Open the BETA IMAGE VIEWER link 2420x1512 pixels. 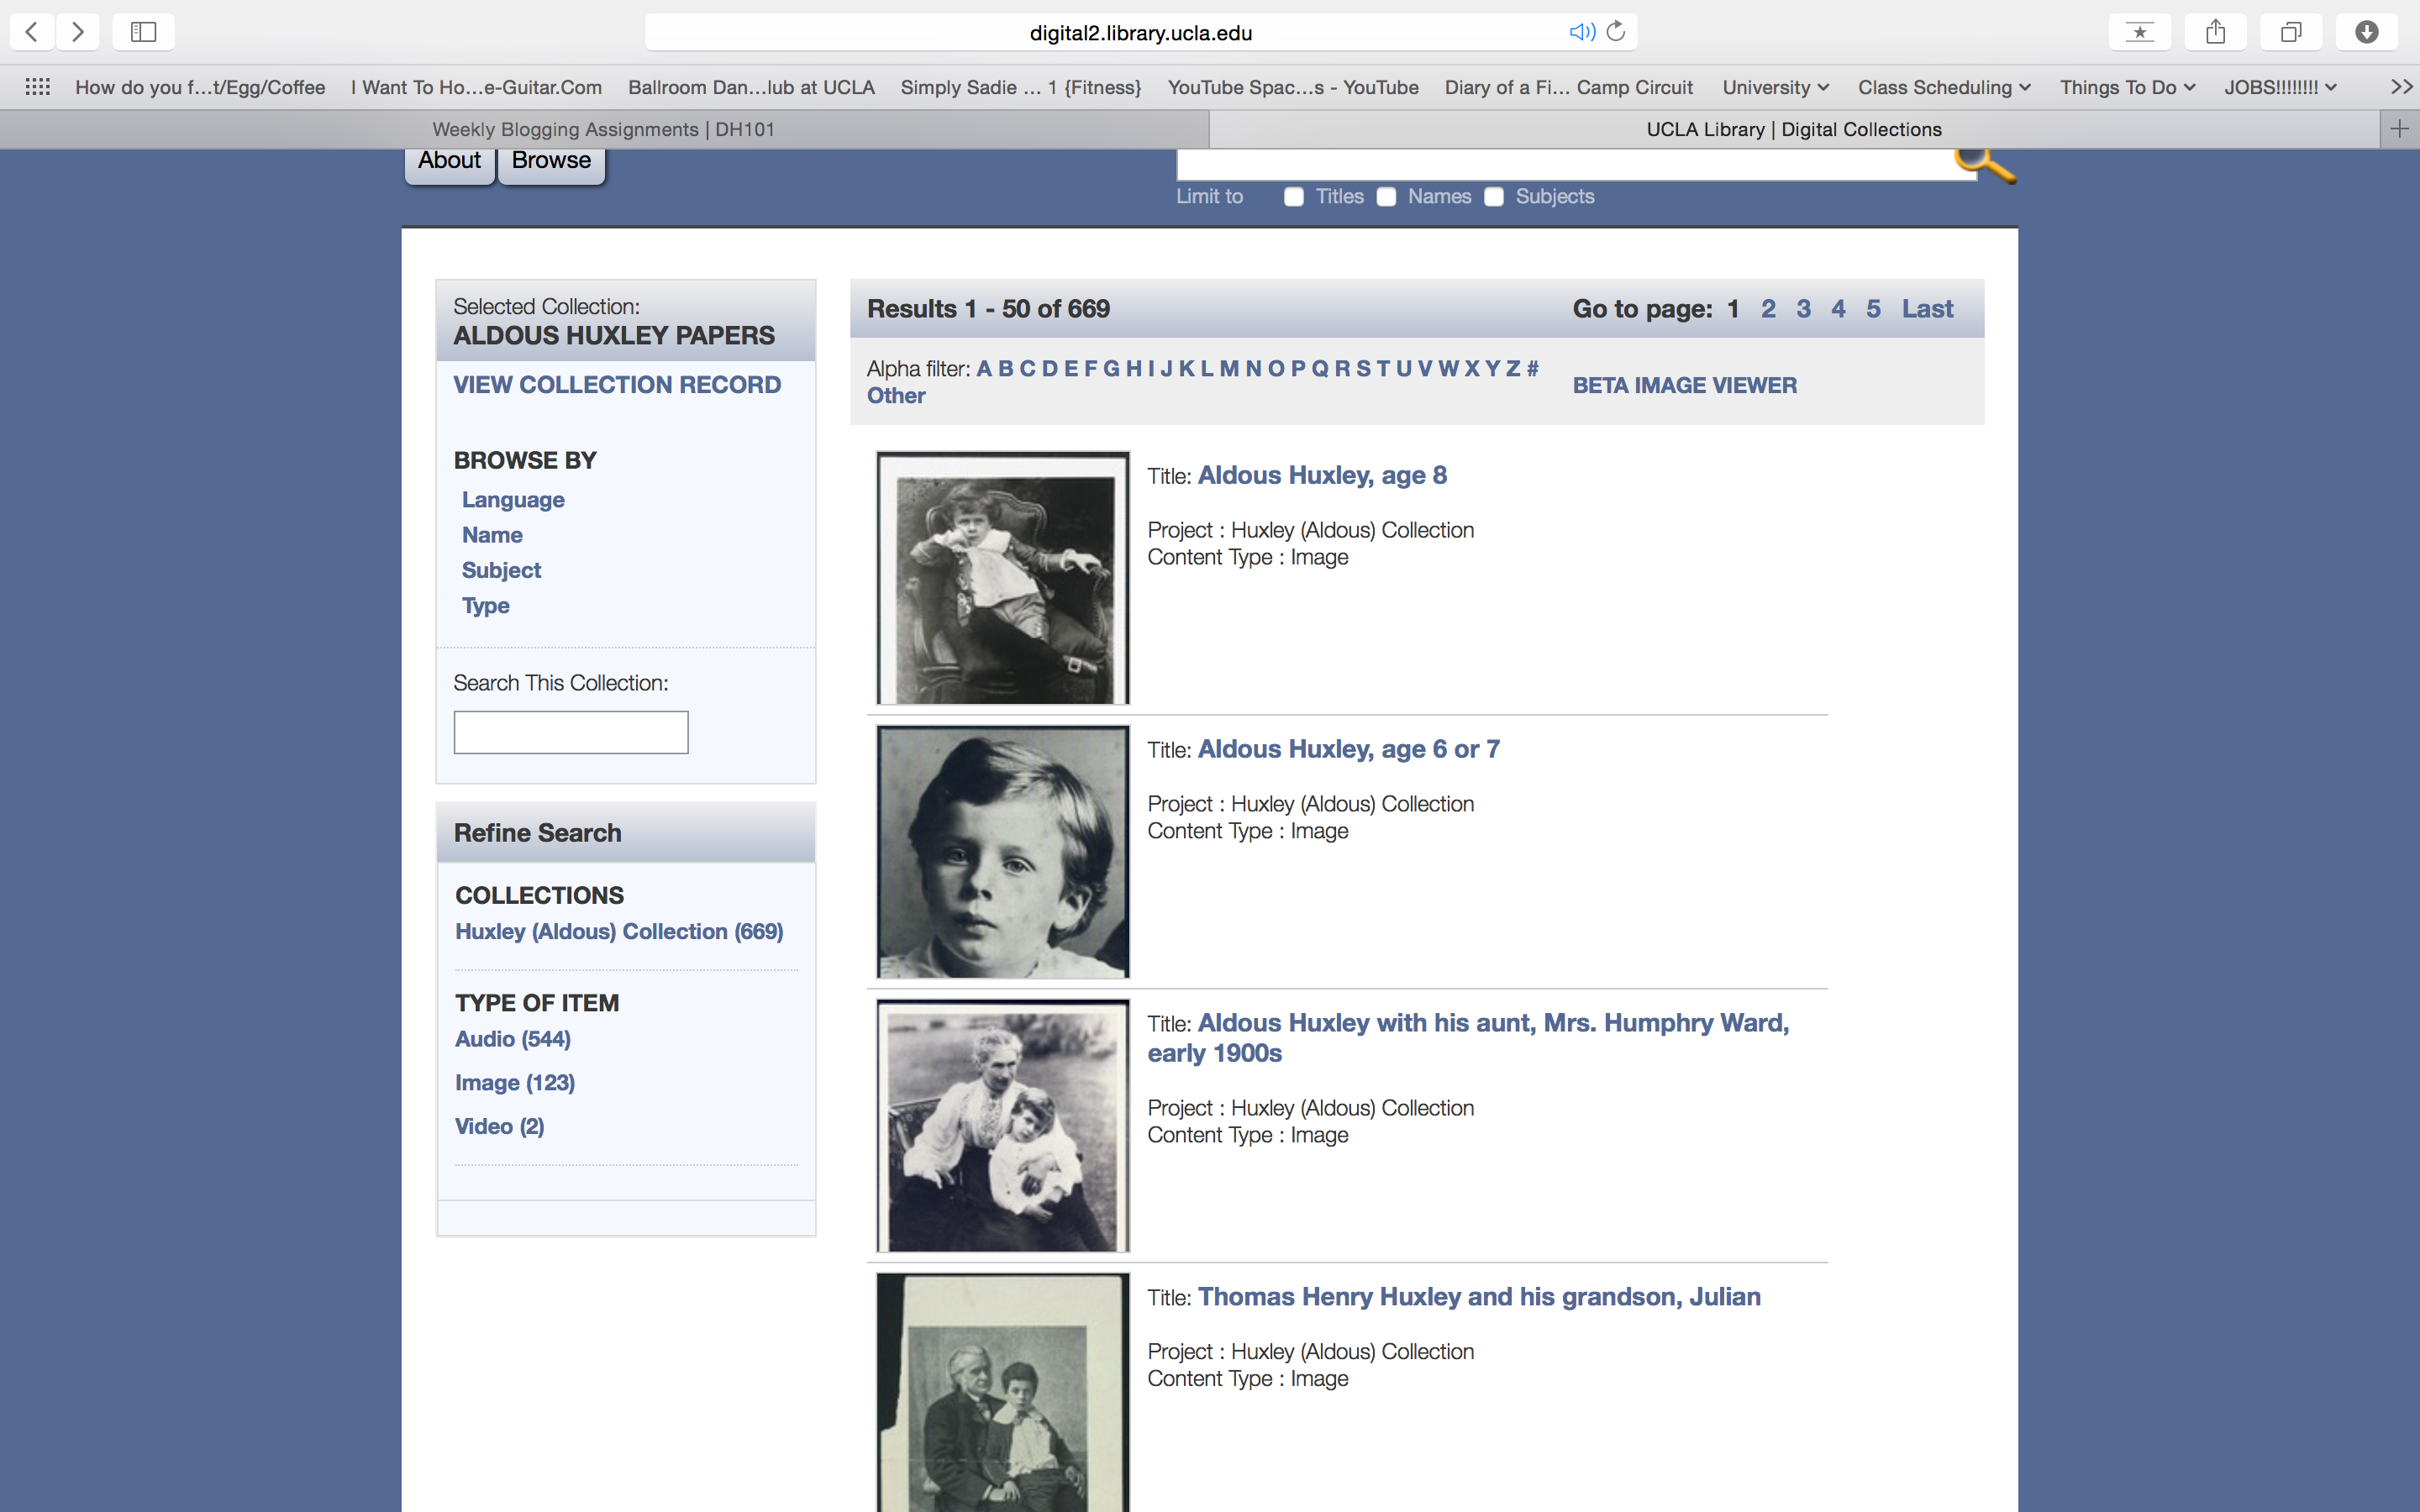click(x=1684, y=385)
